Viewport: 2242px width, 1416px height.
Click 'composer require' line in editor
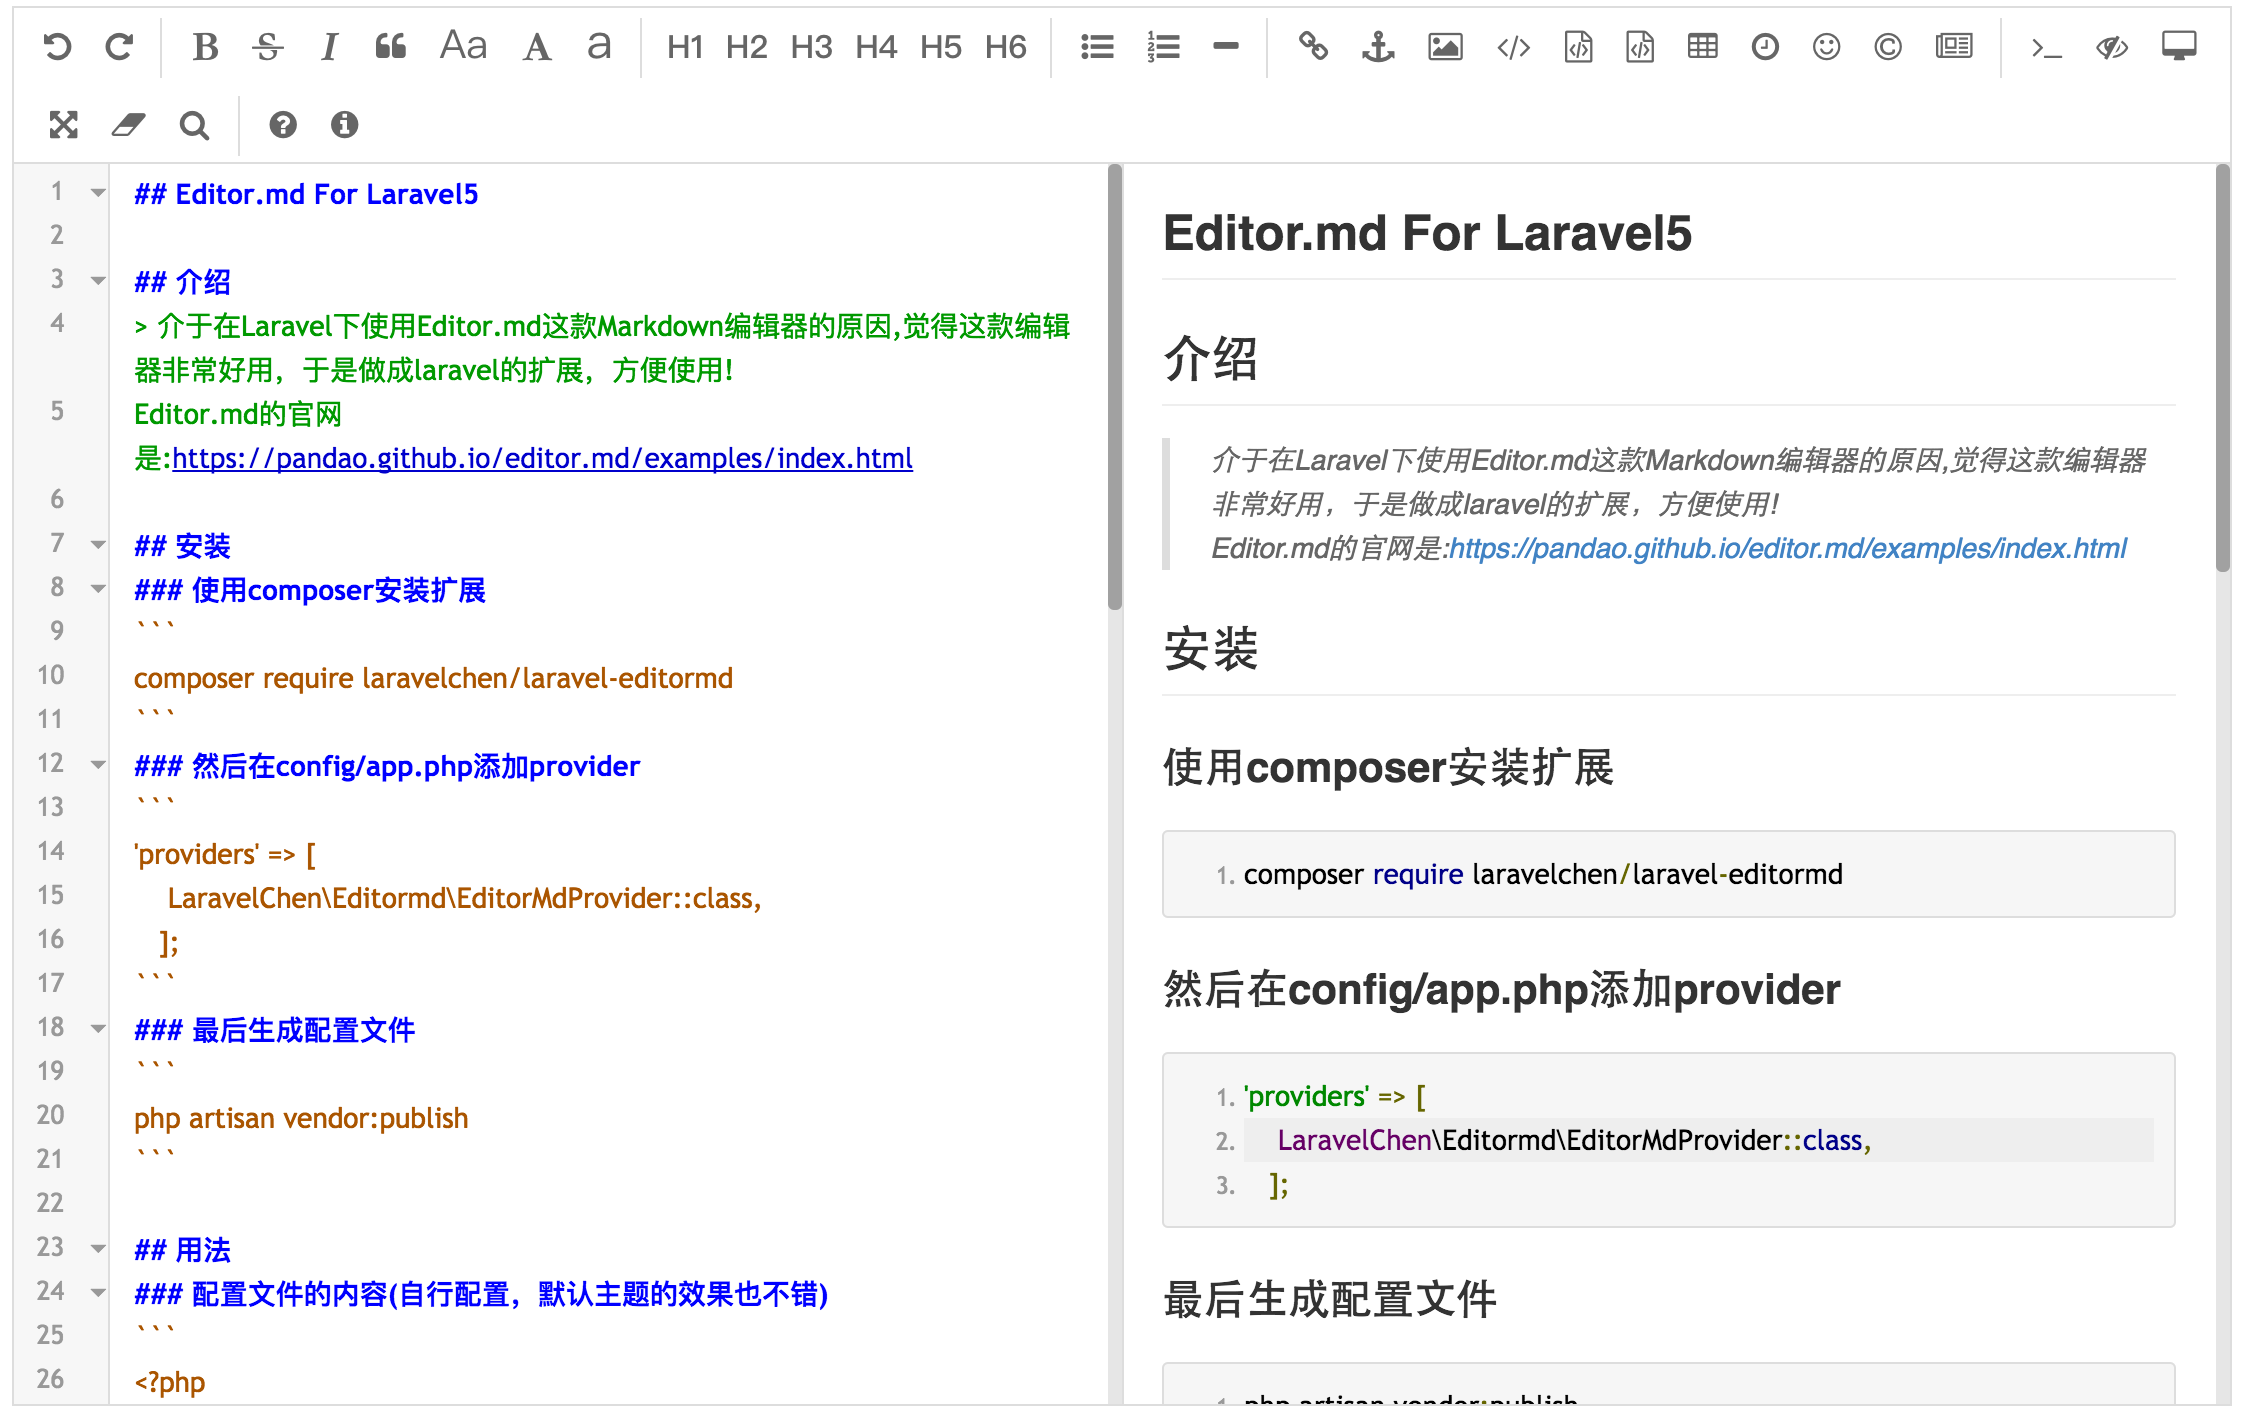coord(433,678)
